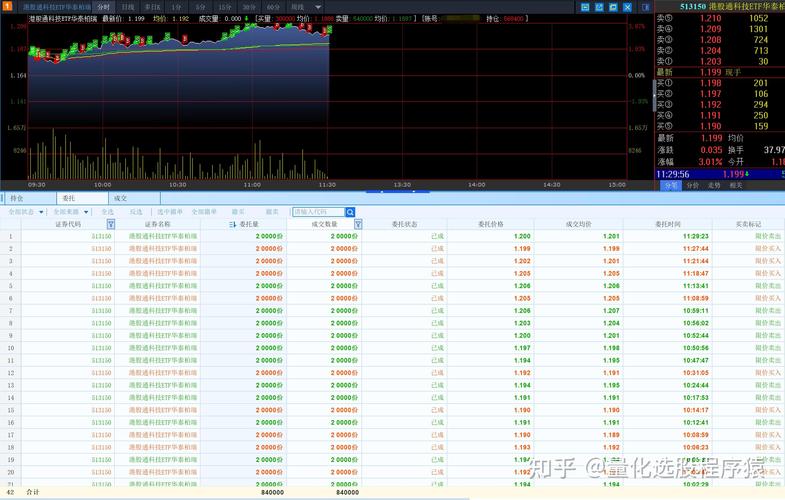Select the fourth tab under the quote panel
The height and width of the screenshot is (500, 785).
pyautogui.click(x=735, y=185)
